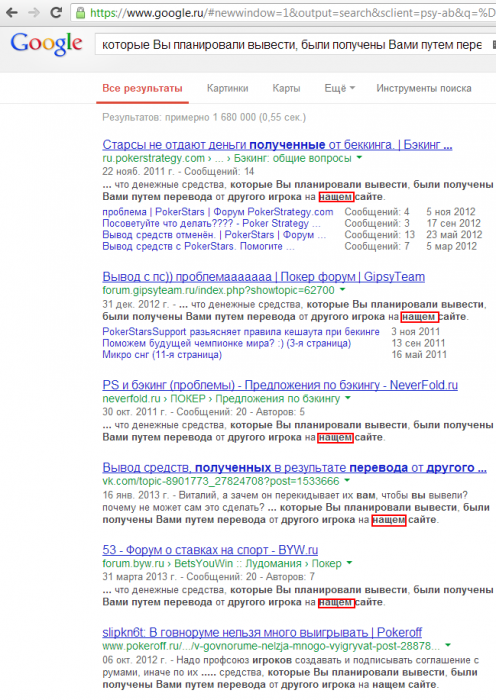
Task: Click date text 5 мар 2012
Action: [451, 246]
